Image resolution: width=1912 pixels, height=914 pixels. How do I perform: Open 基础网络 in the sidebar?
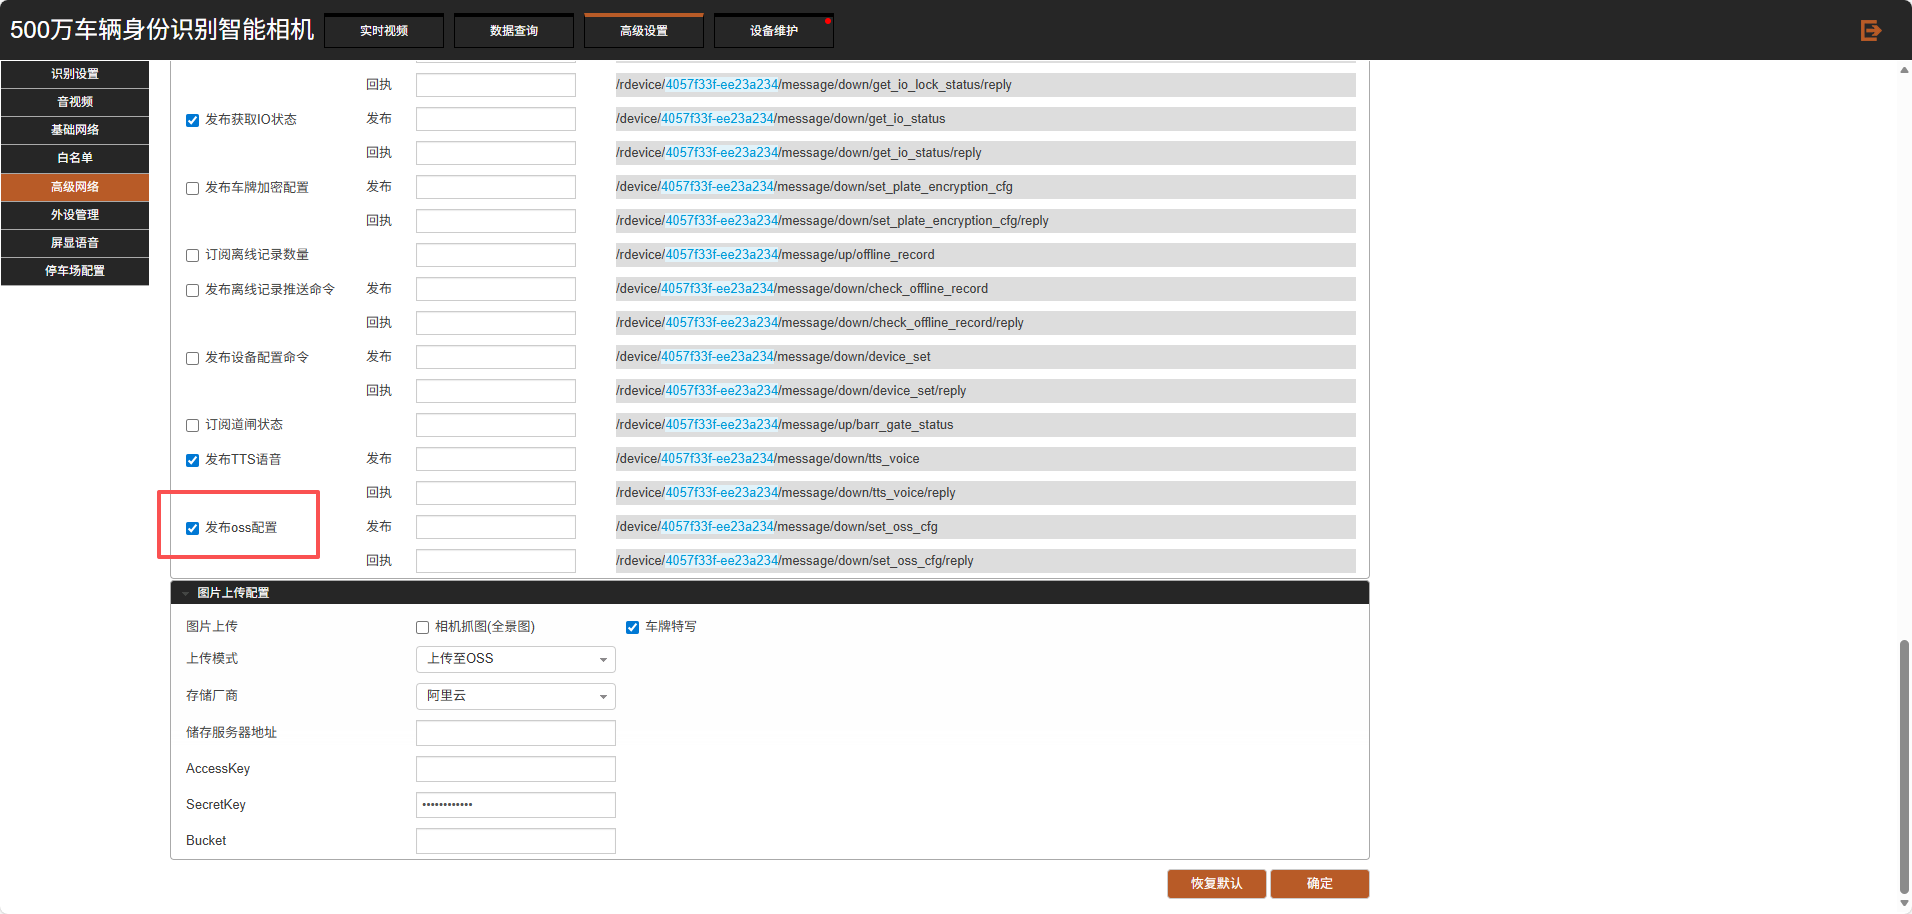75,130
